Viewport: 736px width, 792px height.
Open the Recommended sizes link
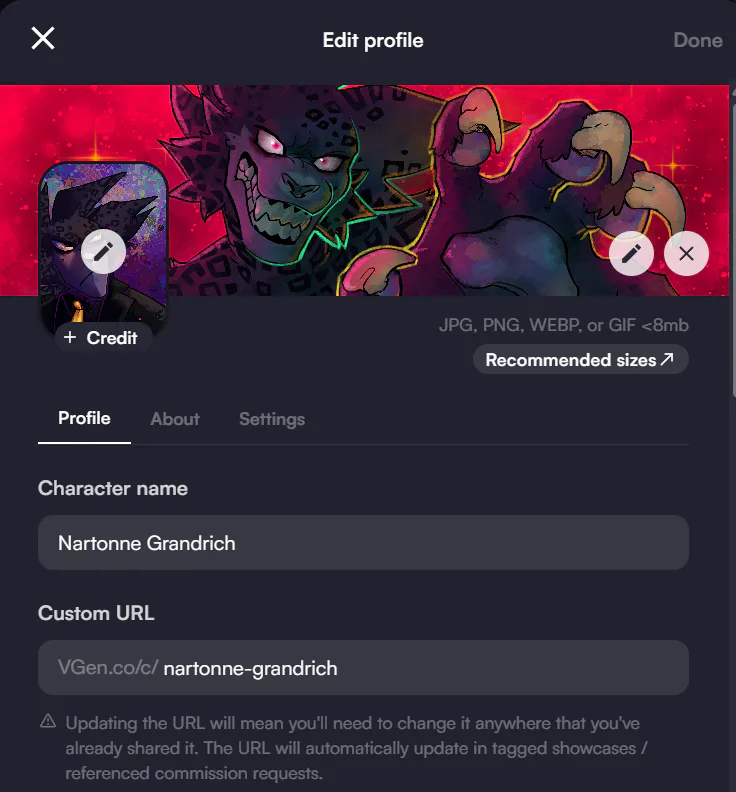[570, 360]
